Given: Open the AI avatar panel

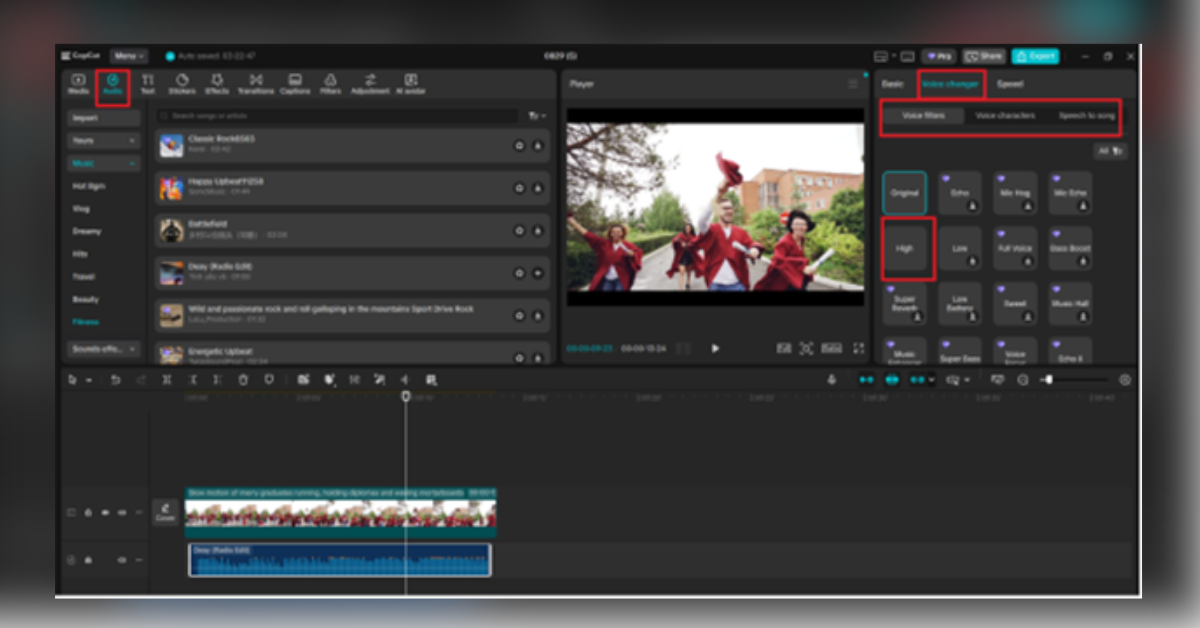Looking at the screenshot, I should click(410, 84).
